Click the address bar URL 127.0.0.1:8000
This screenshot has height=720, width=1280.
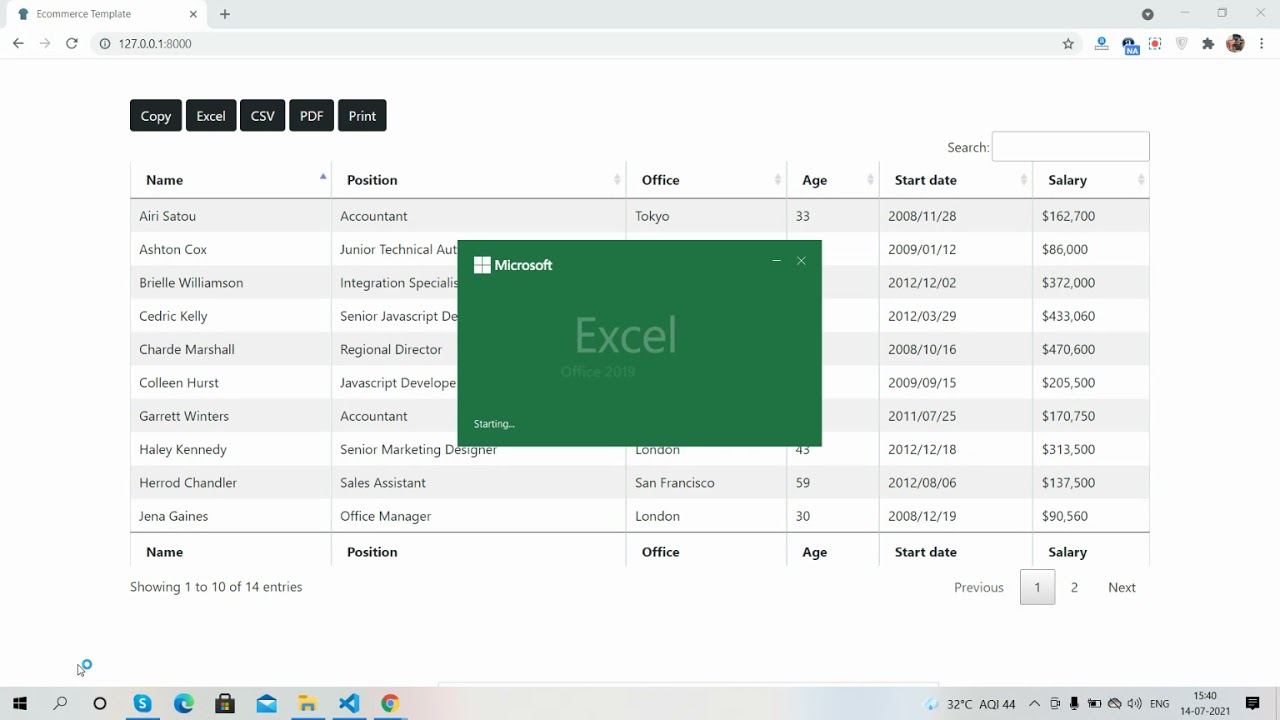155,44
